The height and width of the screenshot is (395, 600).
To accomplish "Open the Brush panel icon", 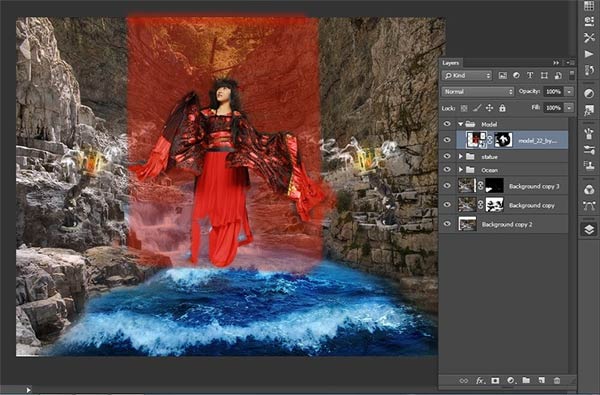I will (x=589, y=134).
